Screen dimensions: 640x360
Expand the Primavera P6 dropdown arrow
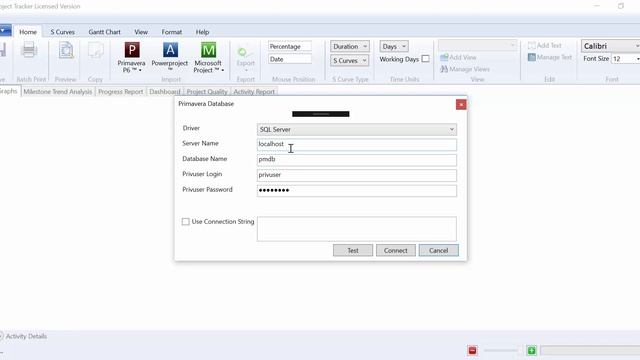(x=140, y=70)
